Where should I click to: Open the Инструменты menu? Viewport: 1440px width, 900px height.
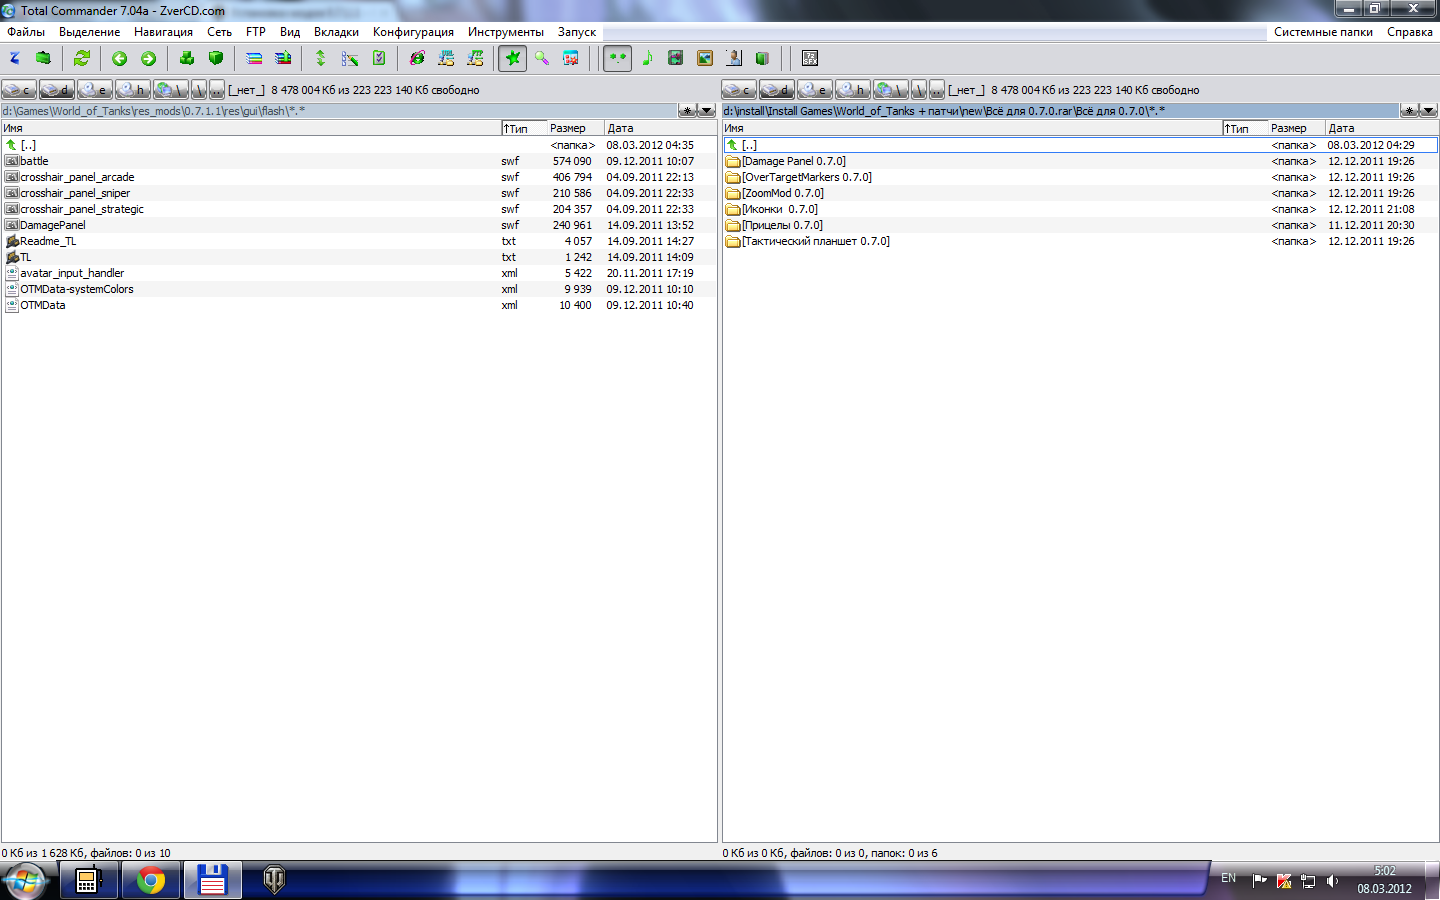pyautogui.click(x=506, y=32)
